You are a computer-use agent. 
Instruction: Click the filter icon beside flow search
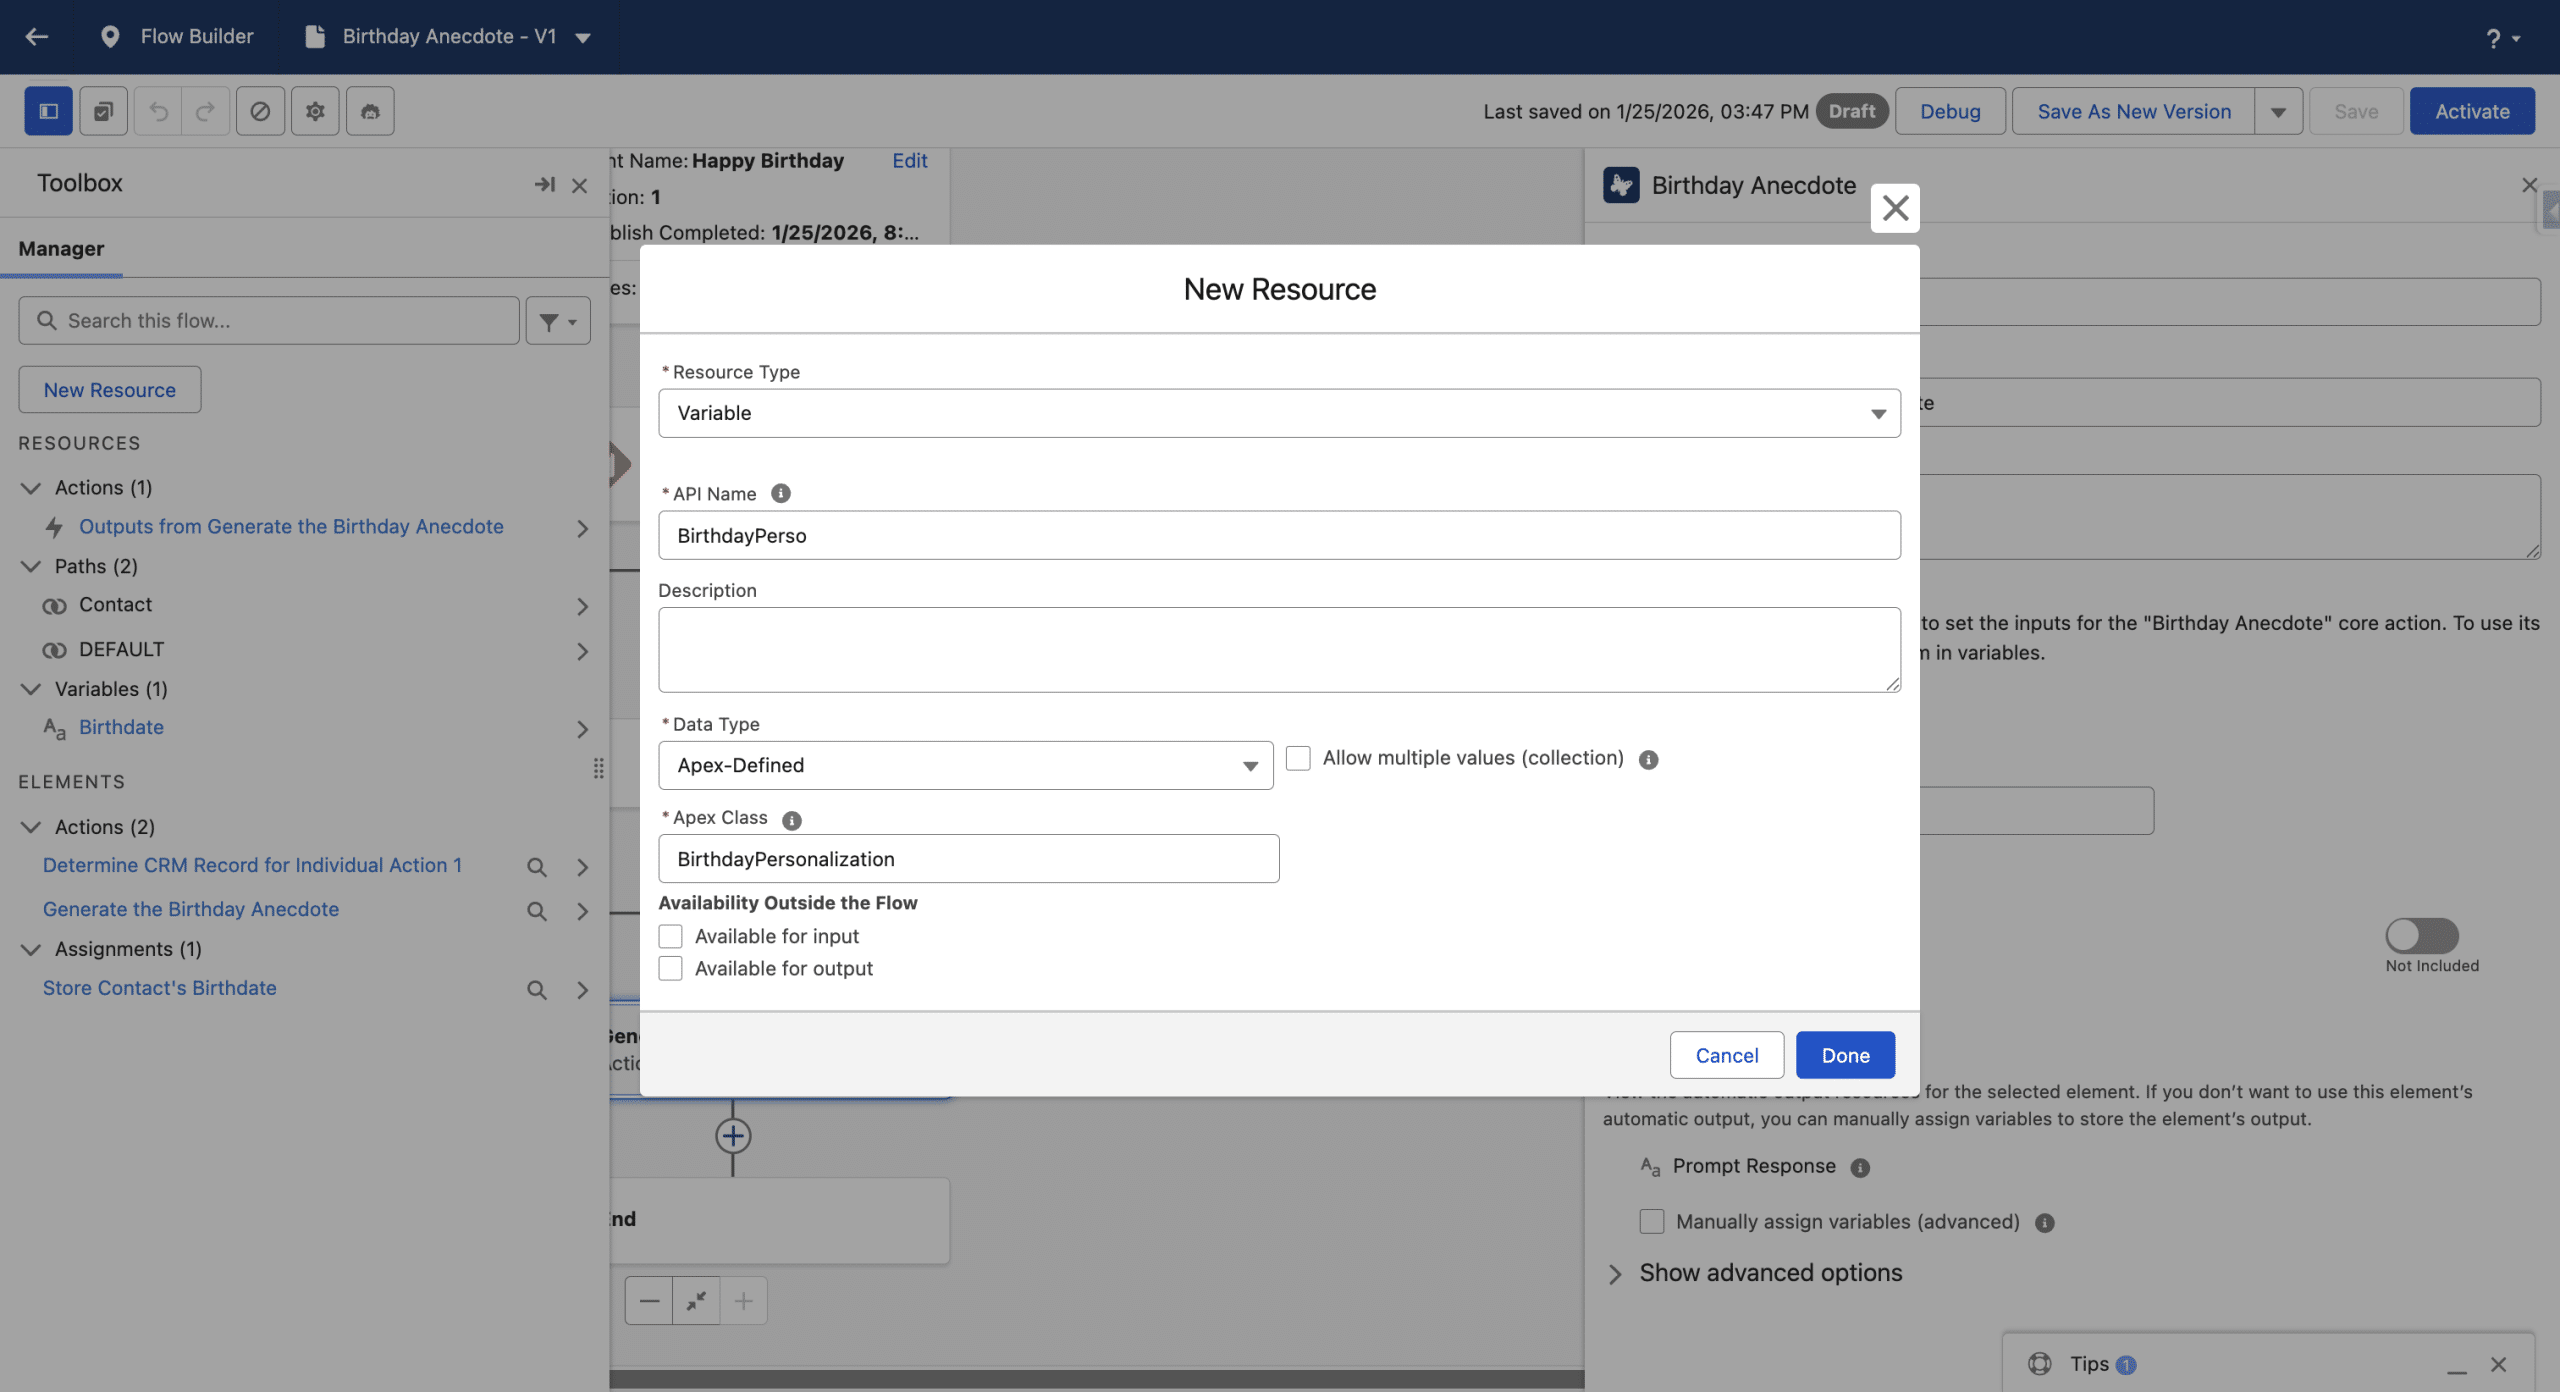pos(558,321)
